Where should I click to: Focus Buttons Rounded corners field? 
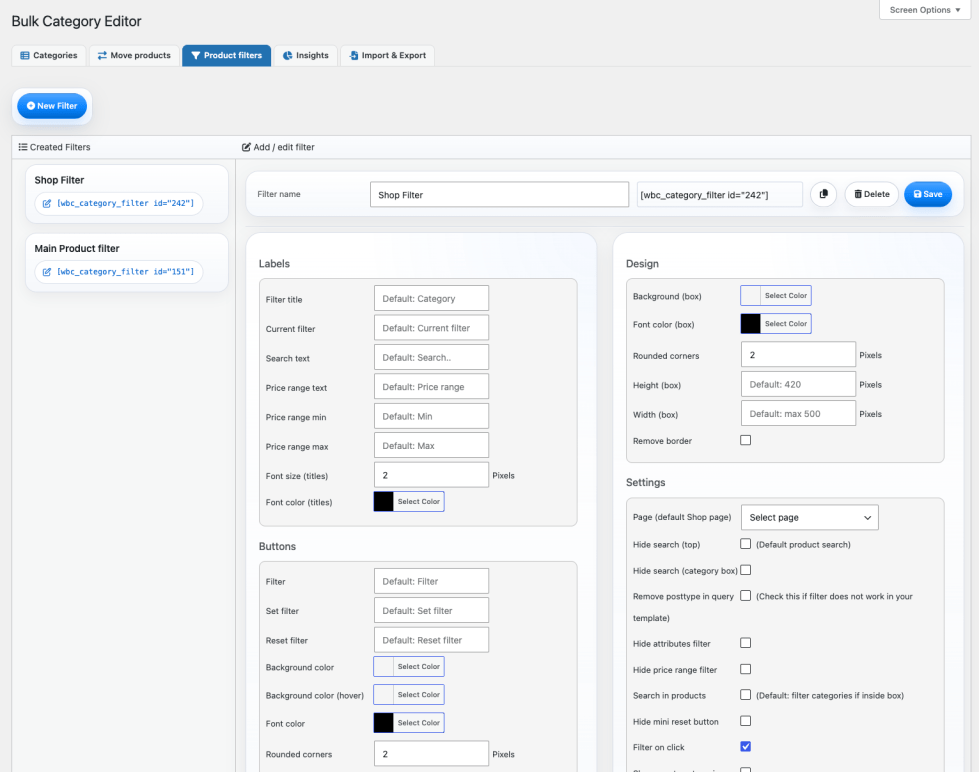(431, 753)
